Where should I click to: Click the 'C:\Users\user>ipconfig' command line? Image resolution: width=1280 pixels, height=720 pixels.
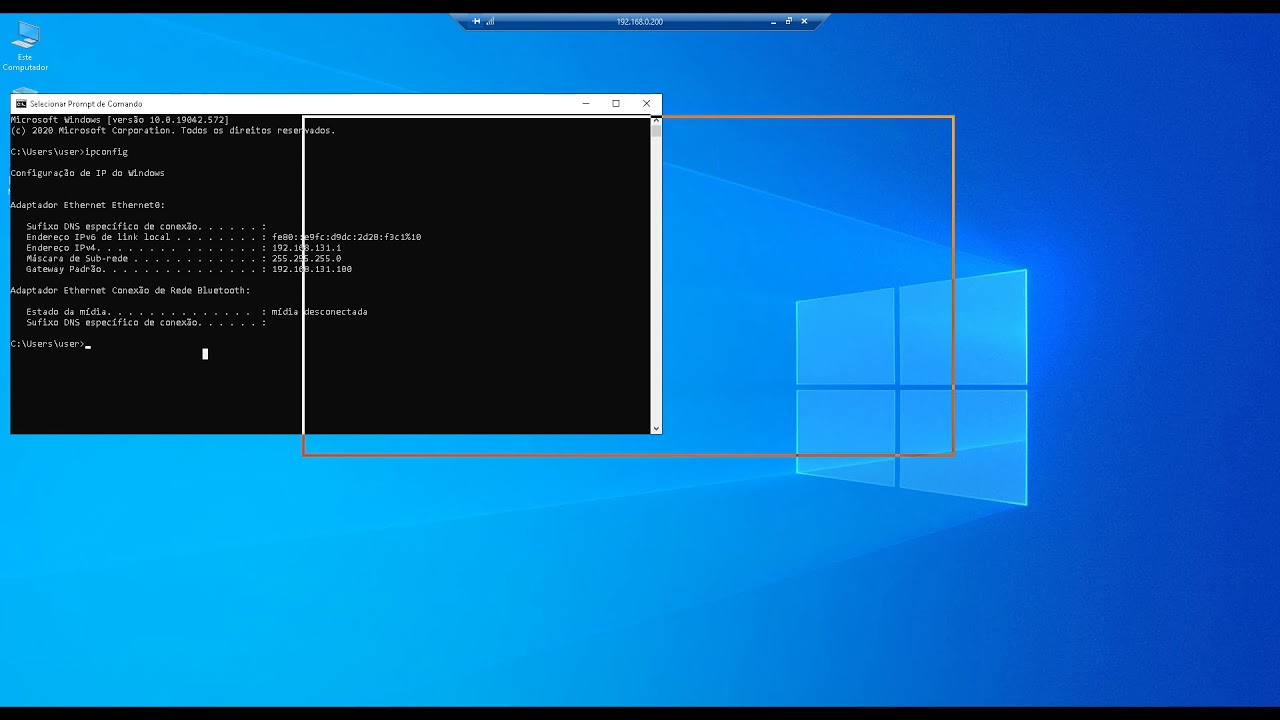(x=69, y=152)
